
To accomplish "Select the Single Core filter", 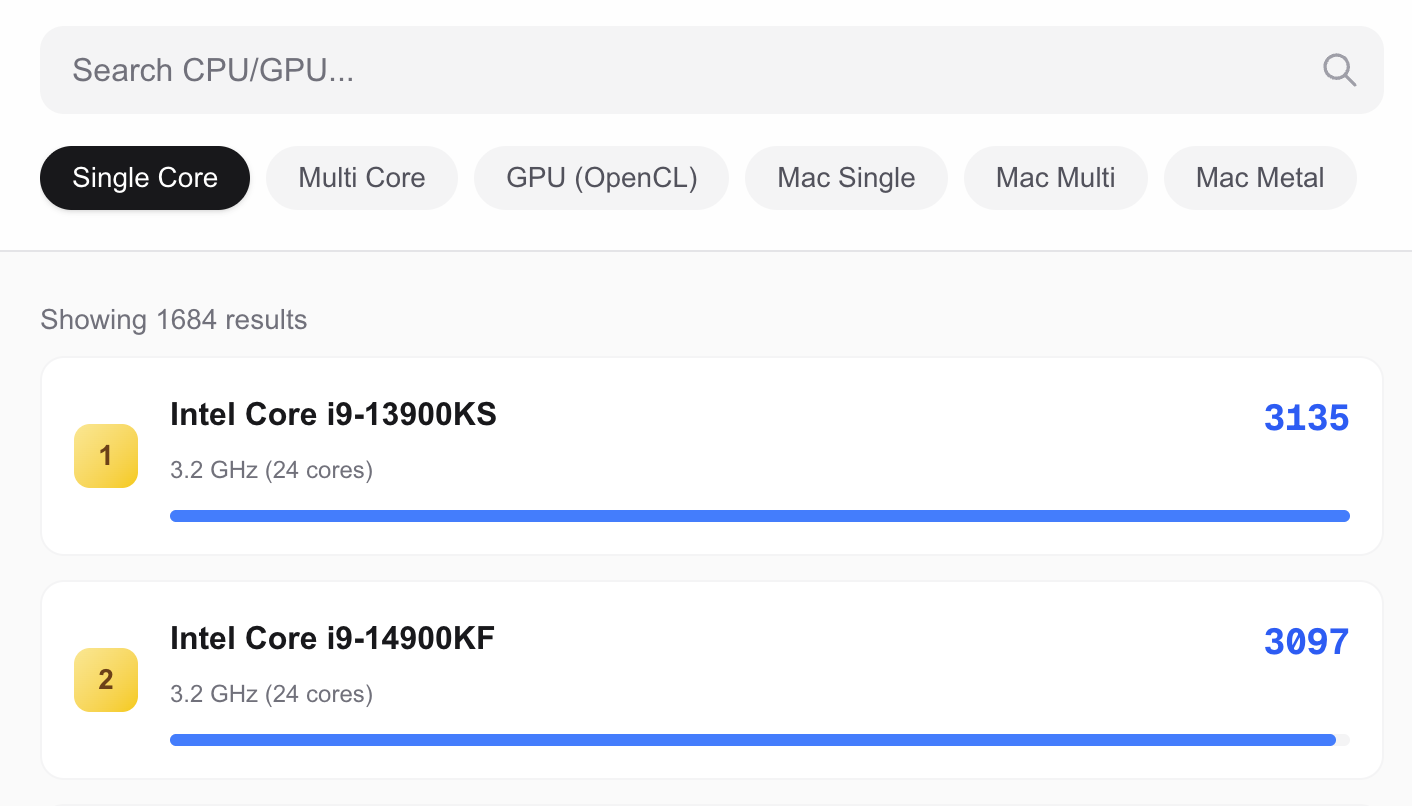I will pyautogui.click(x=145, y=178).
